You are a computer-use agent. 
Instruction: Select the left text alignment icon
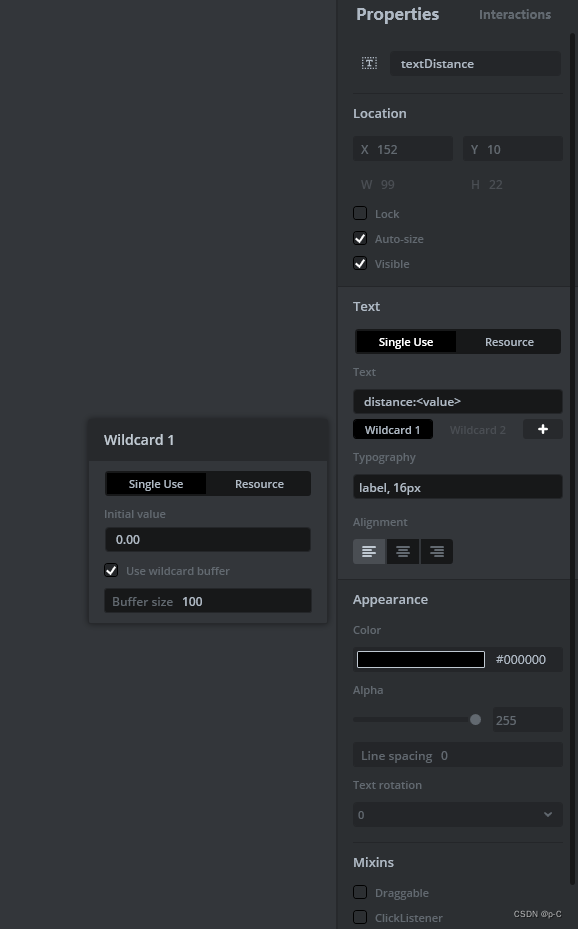tap(369, 551)
